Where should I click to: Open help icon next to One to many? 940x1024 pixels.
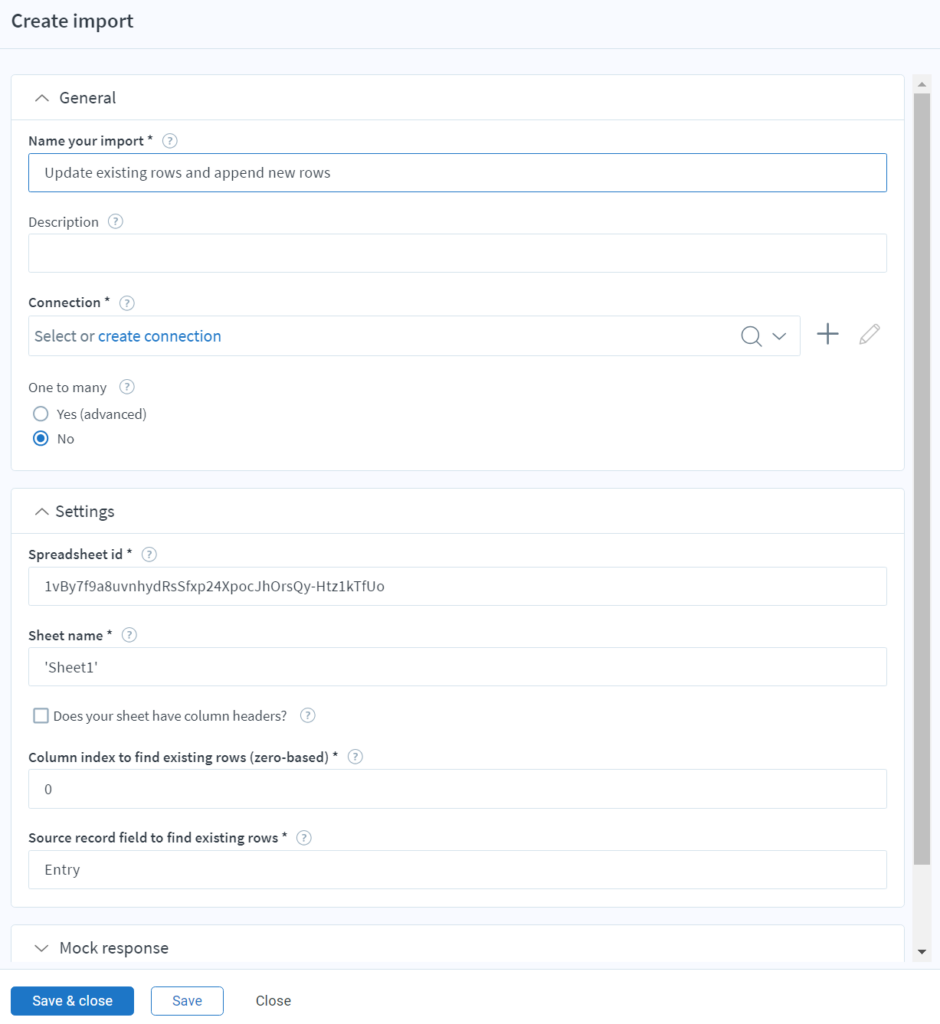click(x=127, y=387)
